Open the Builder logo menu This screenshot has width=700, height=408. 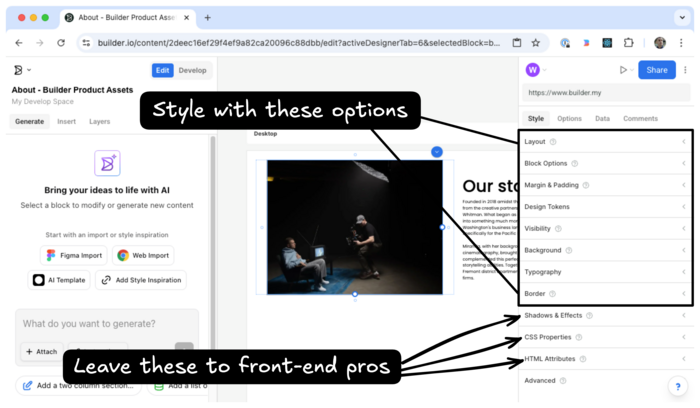21,70
